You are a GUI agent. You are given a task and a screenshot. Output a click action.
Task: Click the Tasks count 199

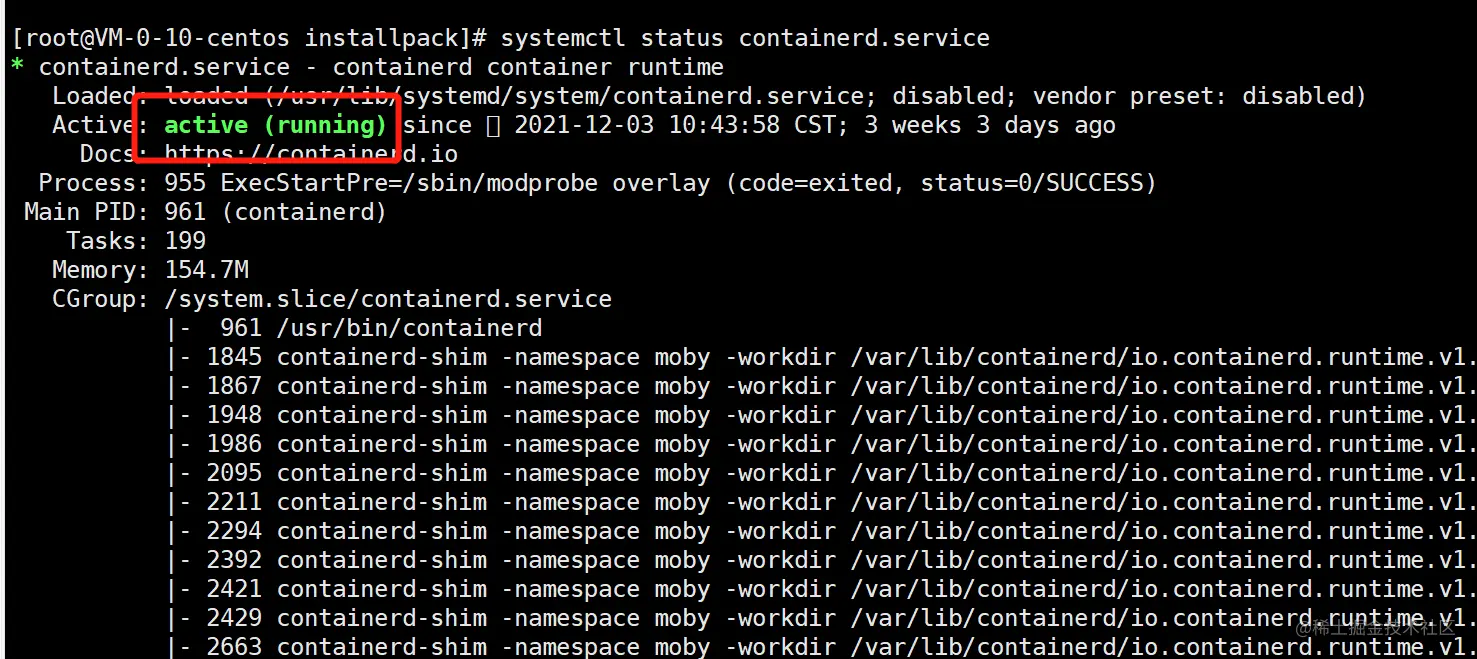tap(185, 241)
